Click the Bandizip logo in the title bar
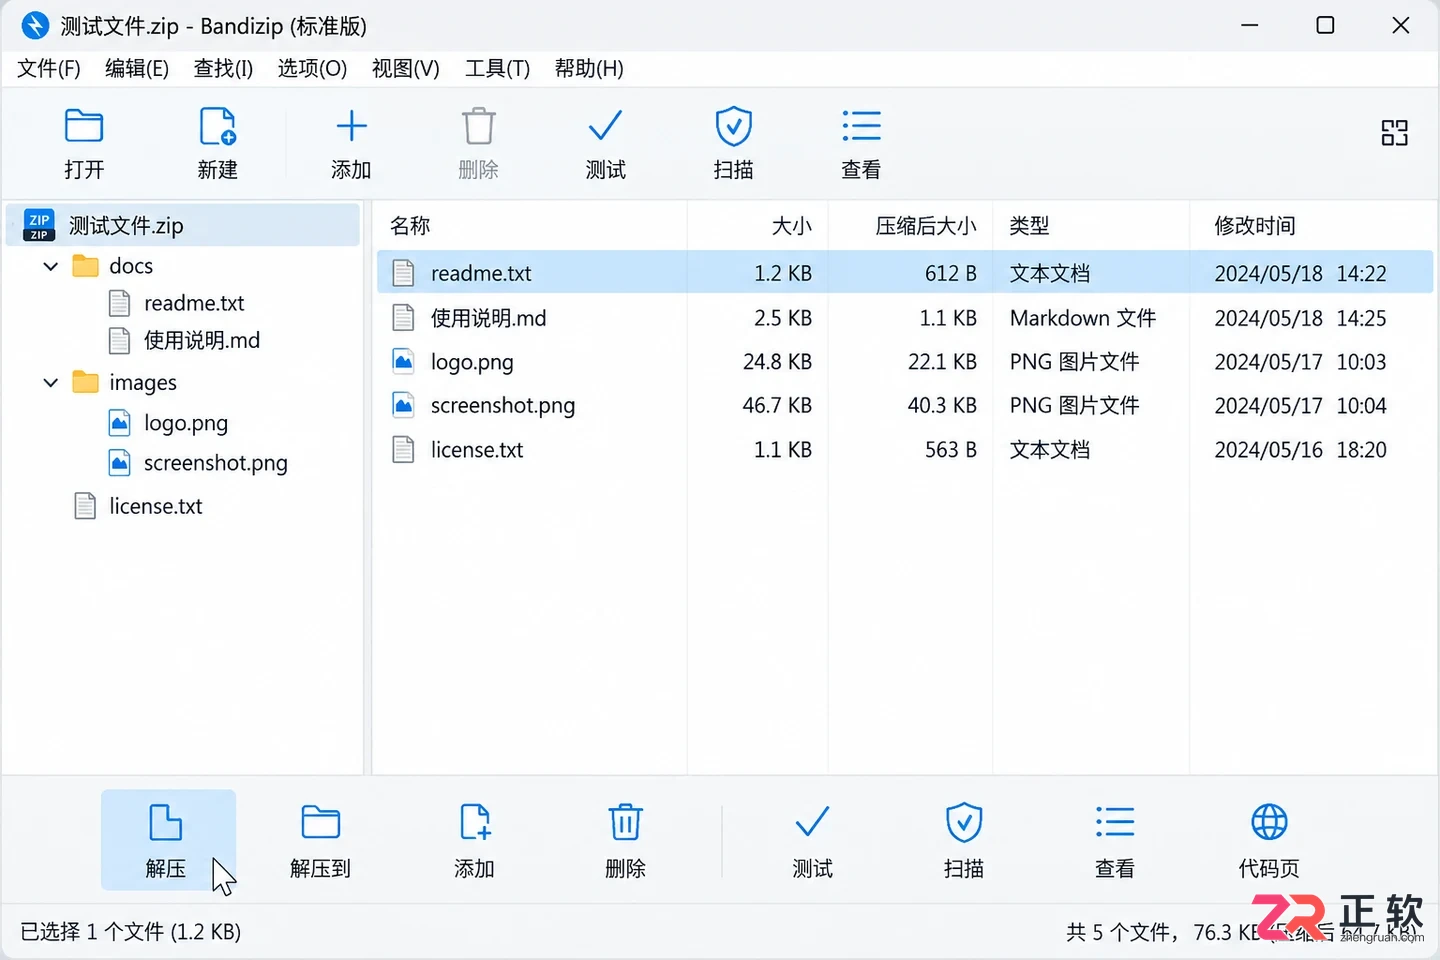The image size is (1440, 960). click(x=35, y=25)
